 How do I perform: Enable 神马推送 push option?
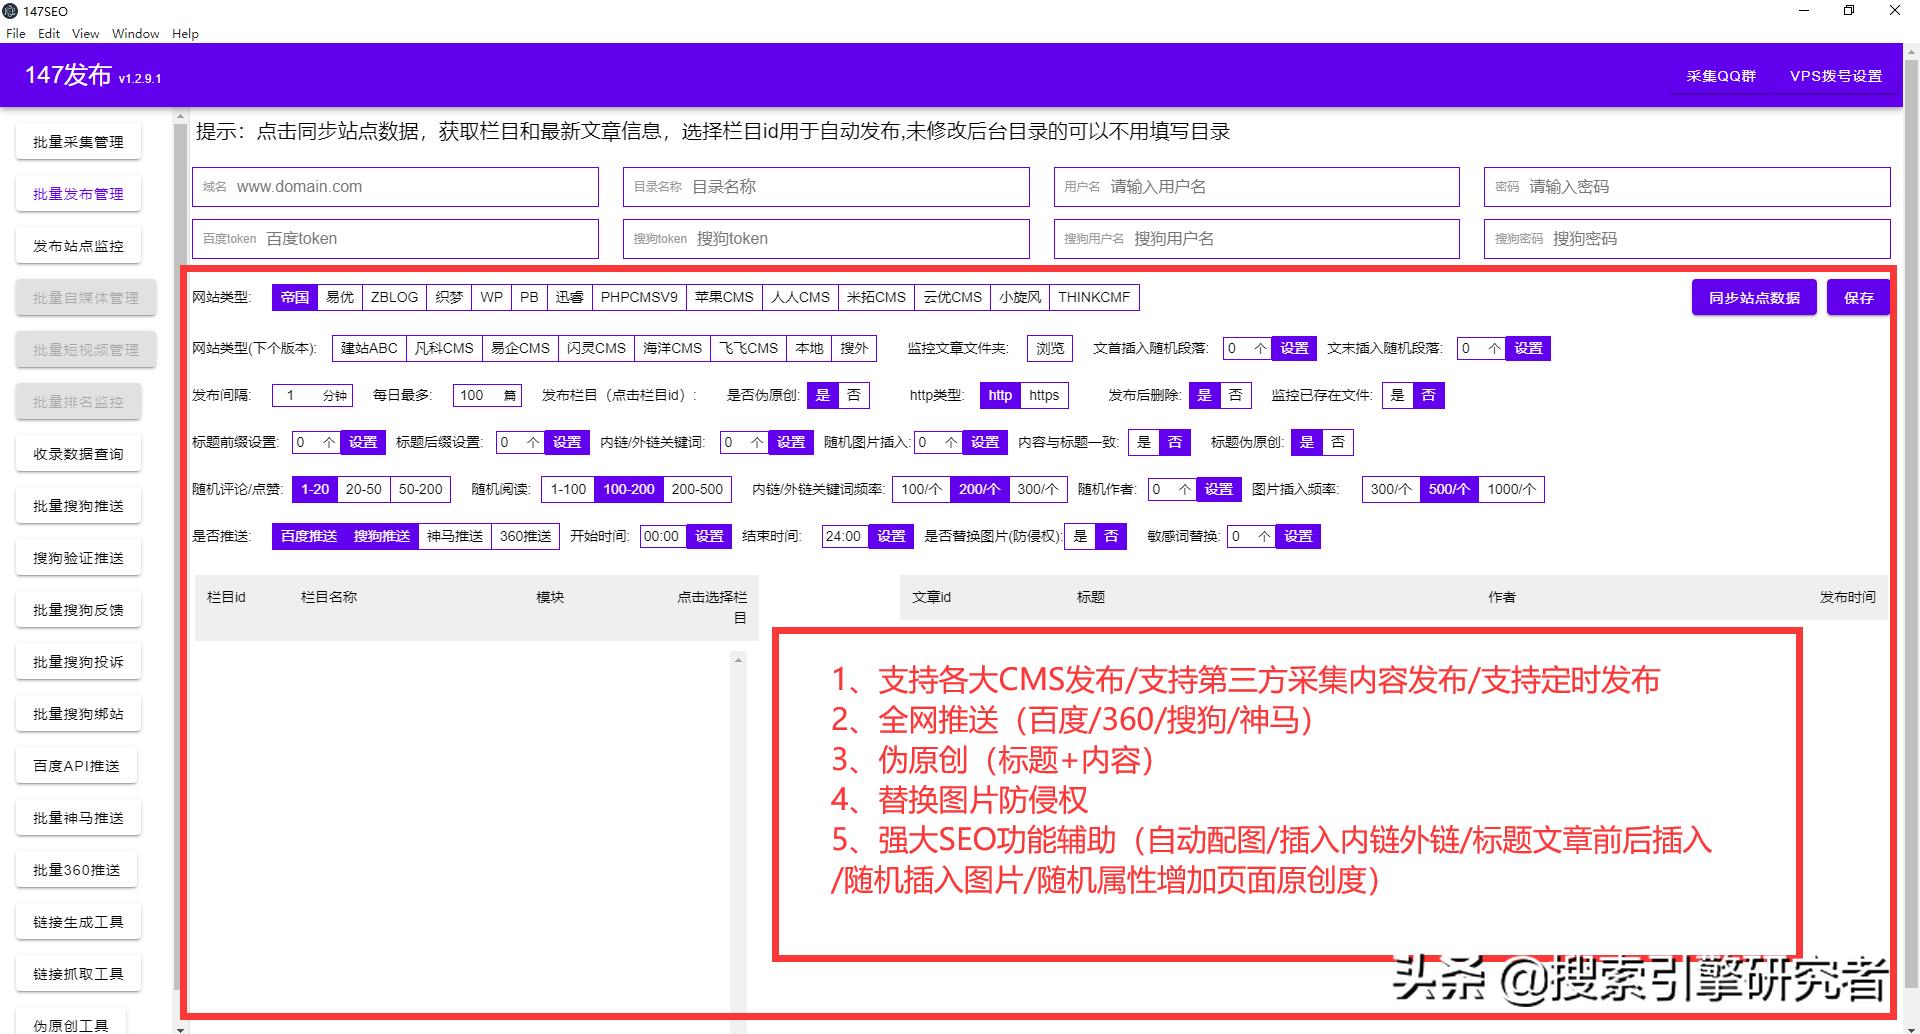pos(453,536)
